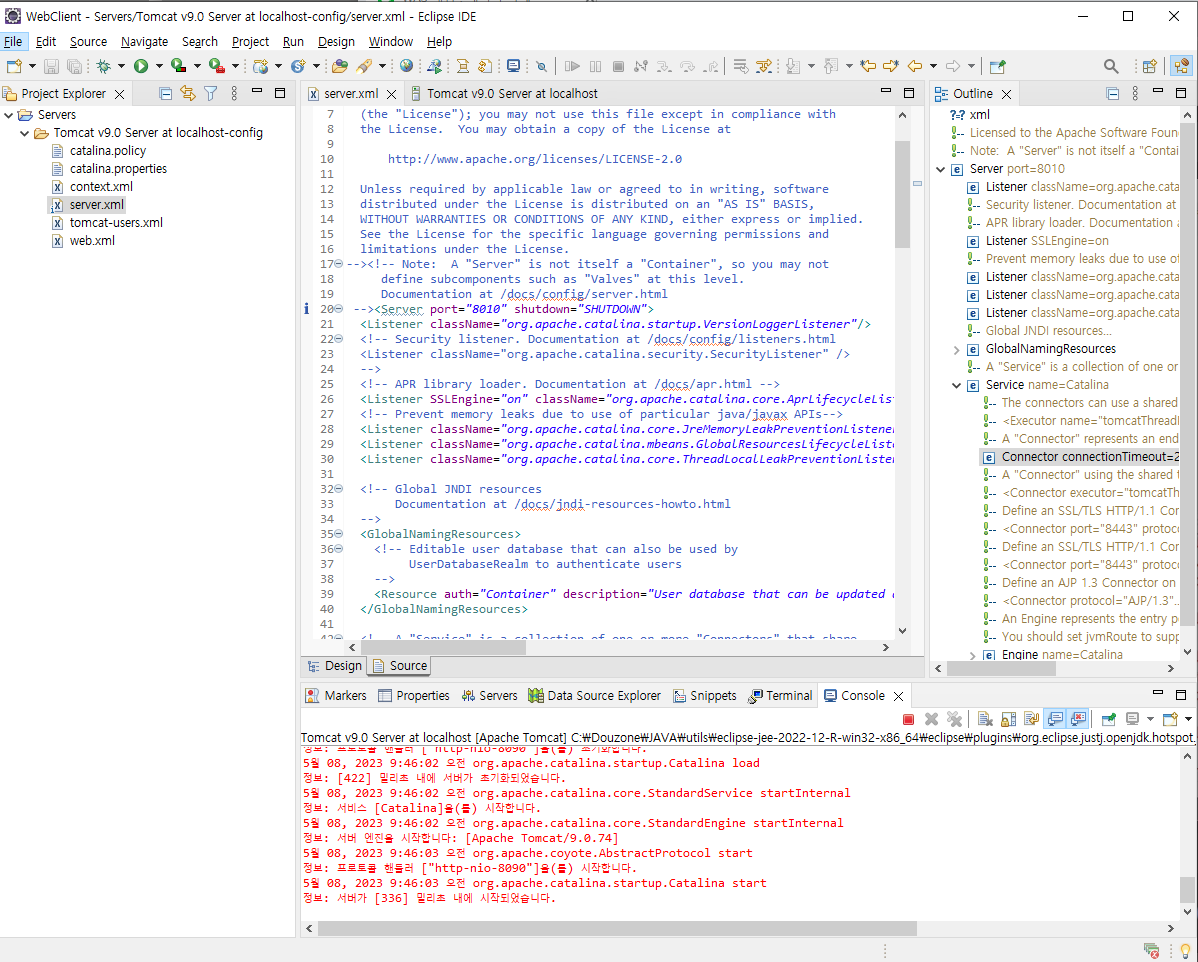Click the Console horizontal scrollbar thumb
Image resolution: width=1198 pixels, height=962 pixels.
tap(617, 928)
